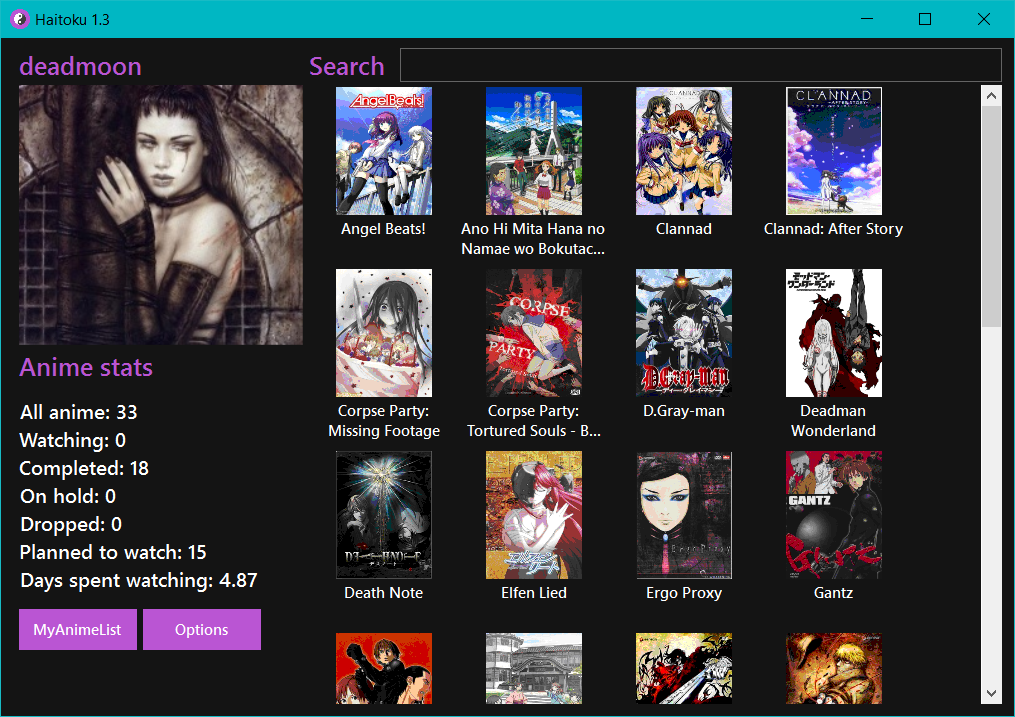Click the Death Note title label
Viewport: 1015px width, 717px height.
383,593
